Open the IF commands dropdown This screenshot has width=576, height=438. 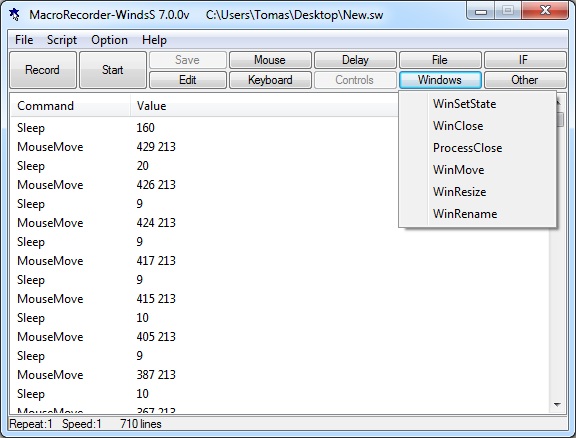point(525,60)
